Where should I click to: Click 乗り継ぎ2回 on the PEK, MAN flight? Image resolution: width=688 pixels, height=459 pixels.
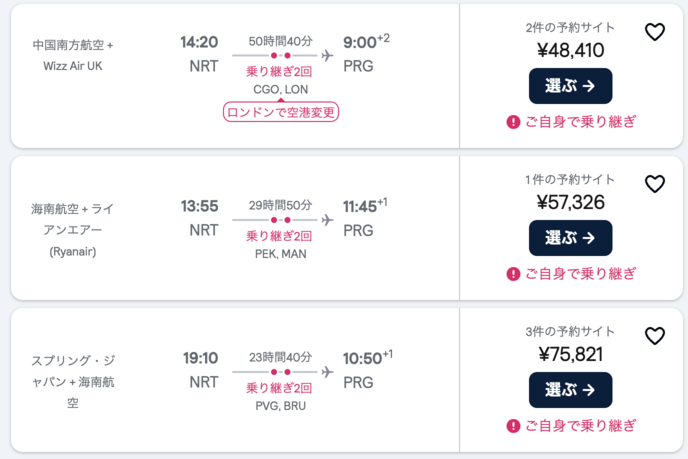pos(280,236)
